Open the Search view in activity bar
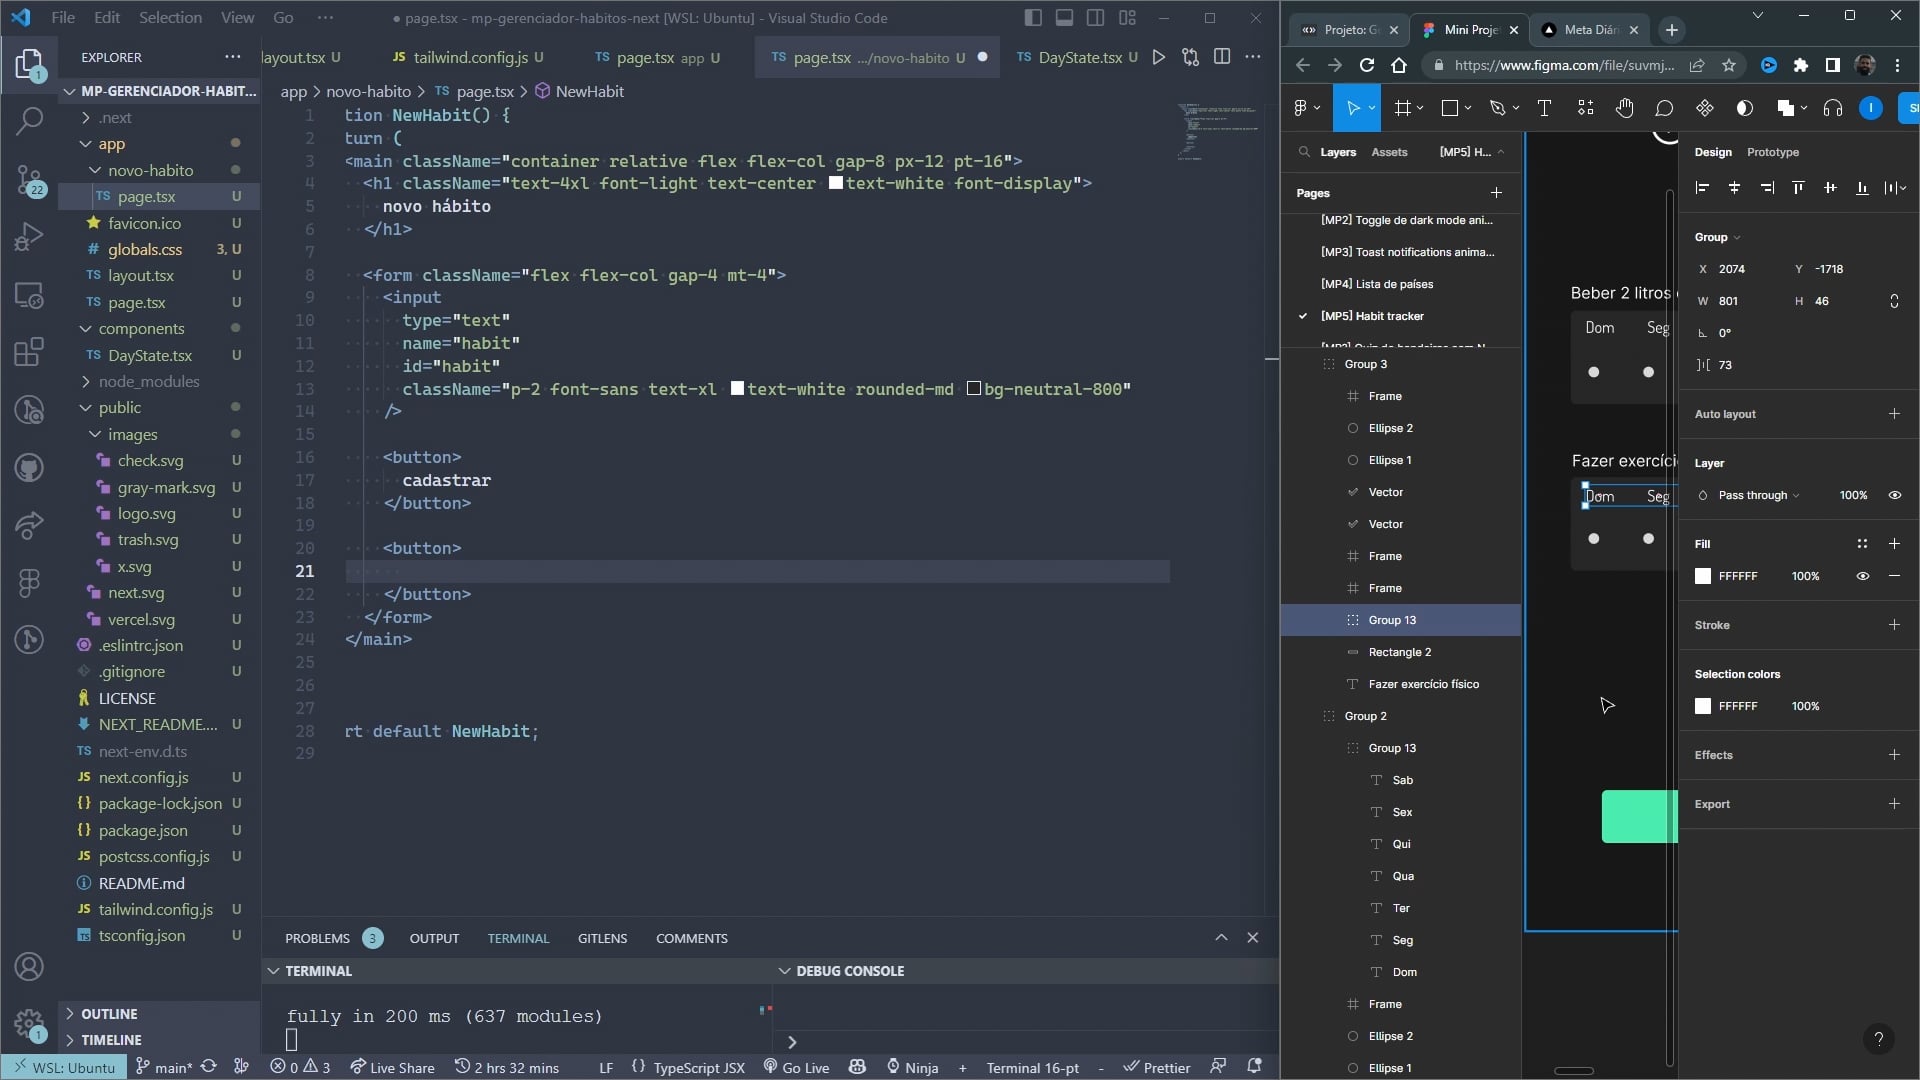 click(x=29, y=121)
